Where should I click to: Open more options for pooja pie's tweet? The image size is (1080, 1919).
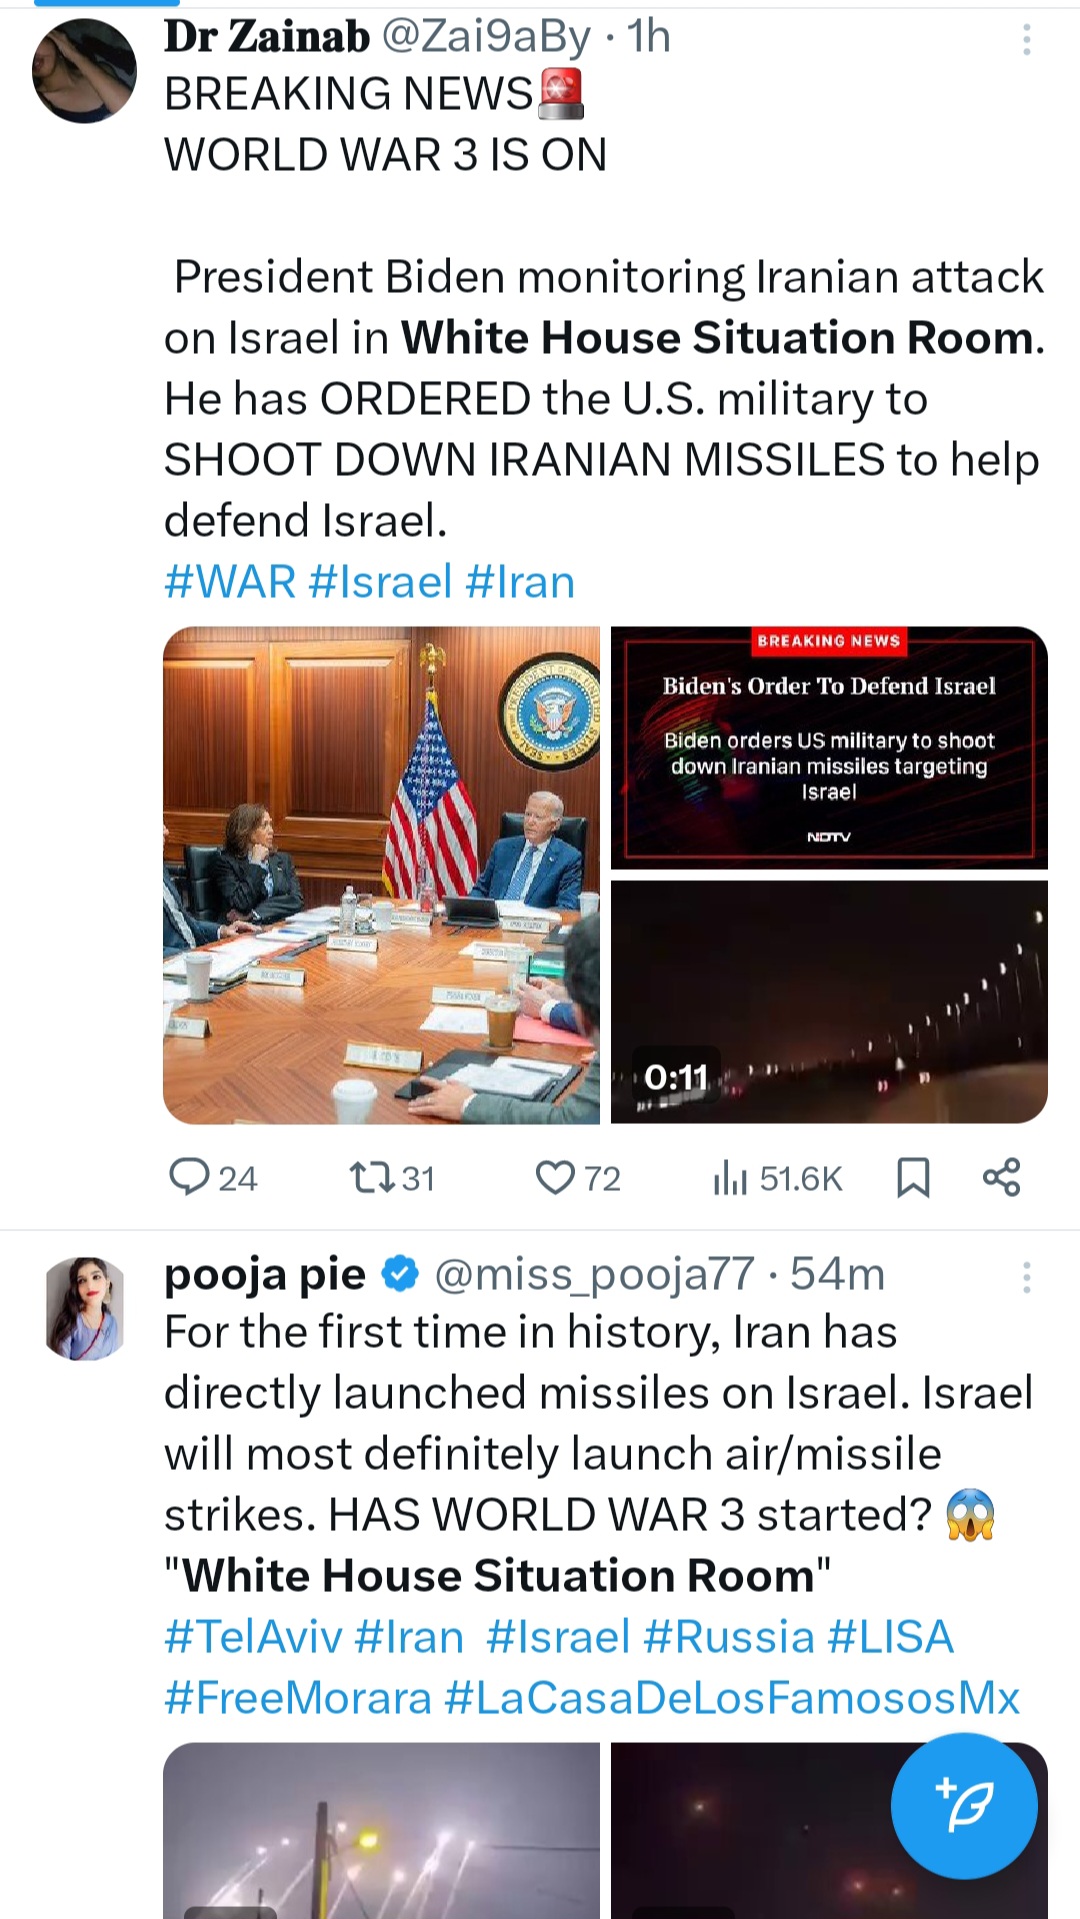pos(1026,1277)
